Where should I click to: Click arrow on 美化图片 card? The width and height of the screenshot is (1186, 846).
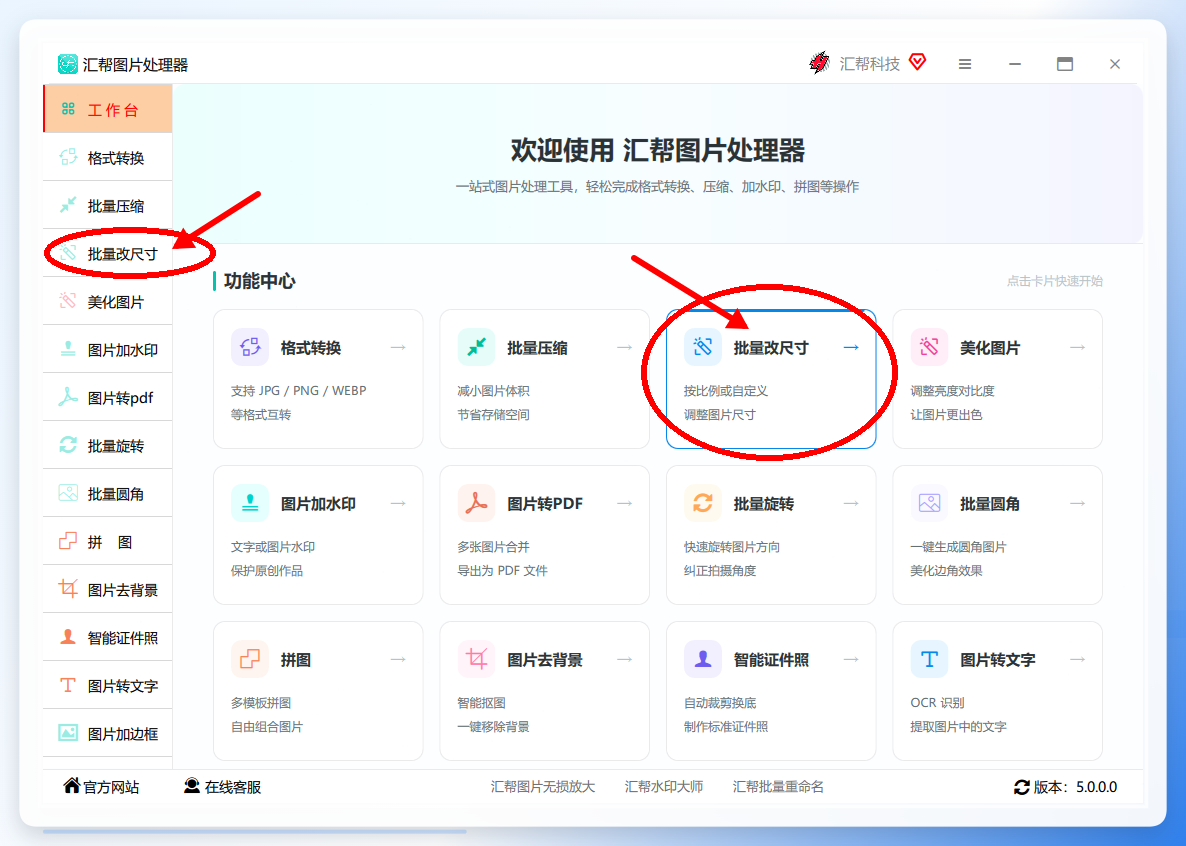coord(1078,347)
